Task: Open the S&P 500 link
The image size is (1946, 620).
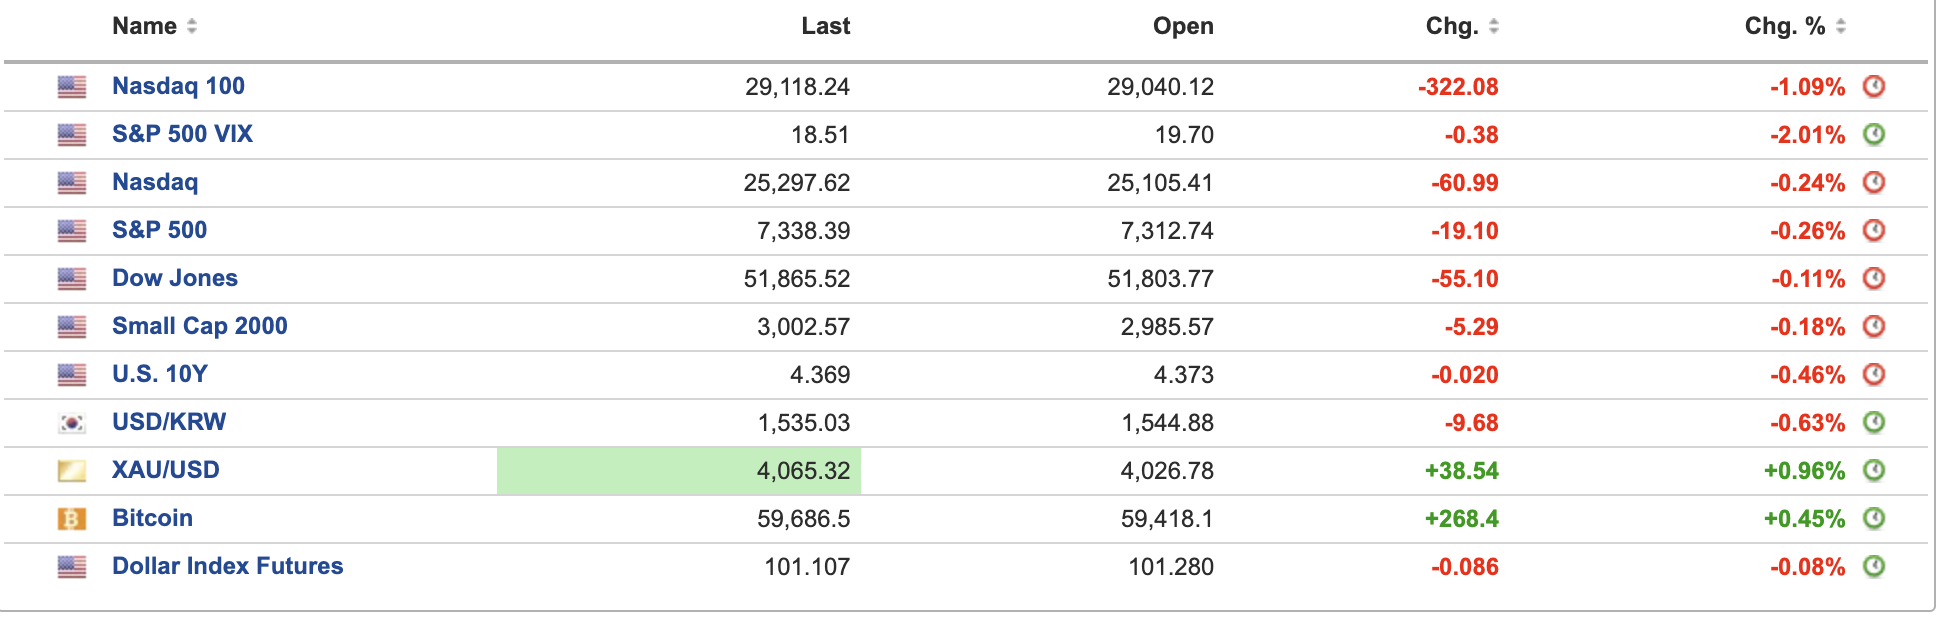Action: [x=159, y=230]
